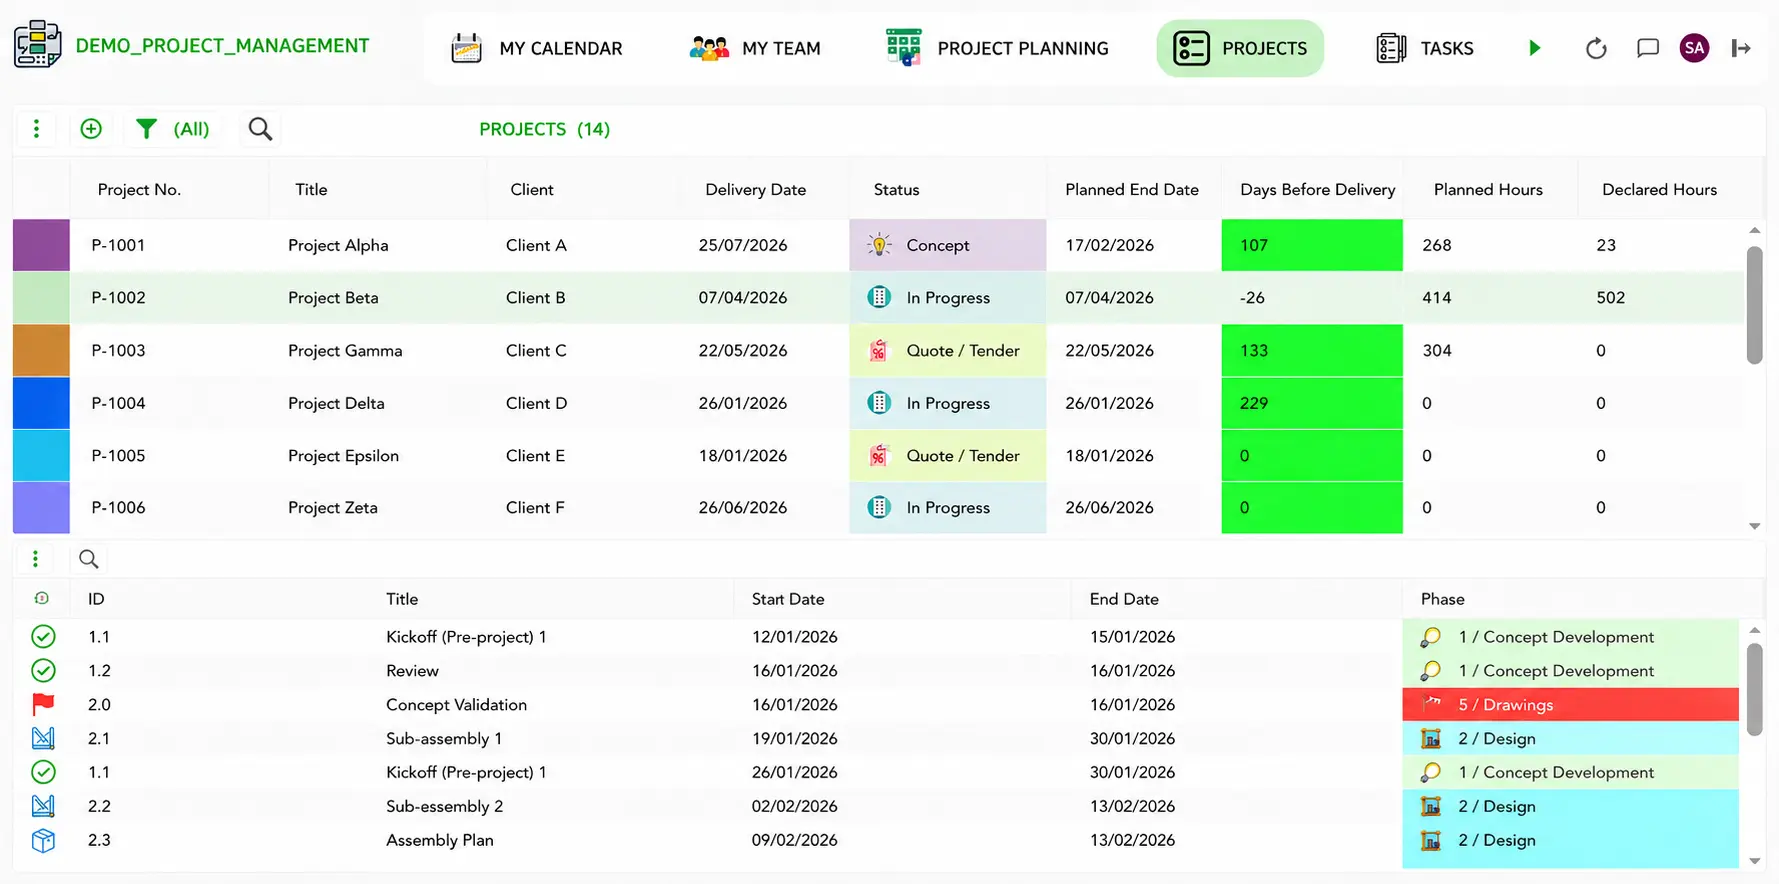This screenshot has width=1779, height=884.
Task: Switch to the My Team tab
Action: [x=755, y=48]
